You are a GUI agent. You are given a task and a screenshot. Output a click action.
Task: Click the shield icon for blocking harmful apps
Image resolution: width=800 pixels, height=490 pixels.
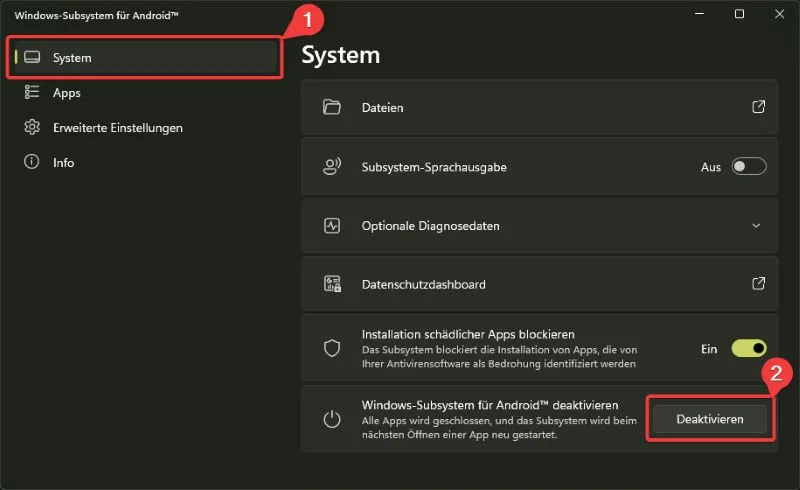[x=332, y=348]
